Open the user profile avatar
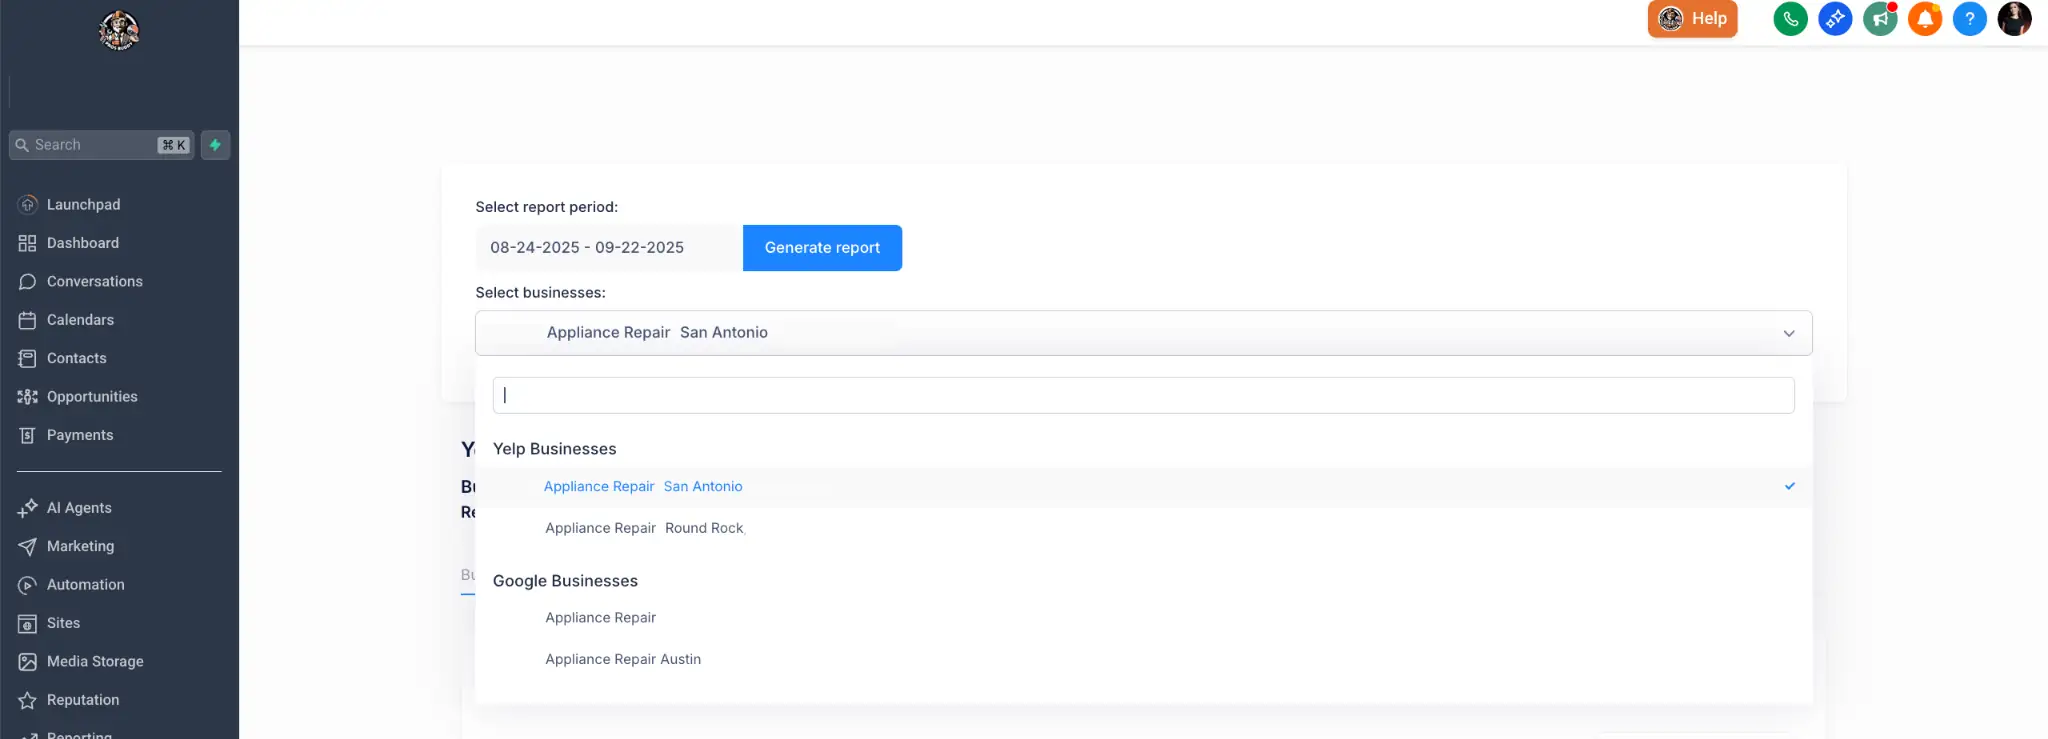Screen dimensions: 2048x739 coord(2014,19)
